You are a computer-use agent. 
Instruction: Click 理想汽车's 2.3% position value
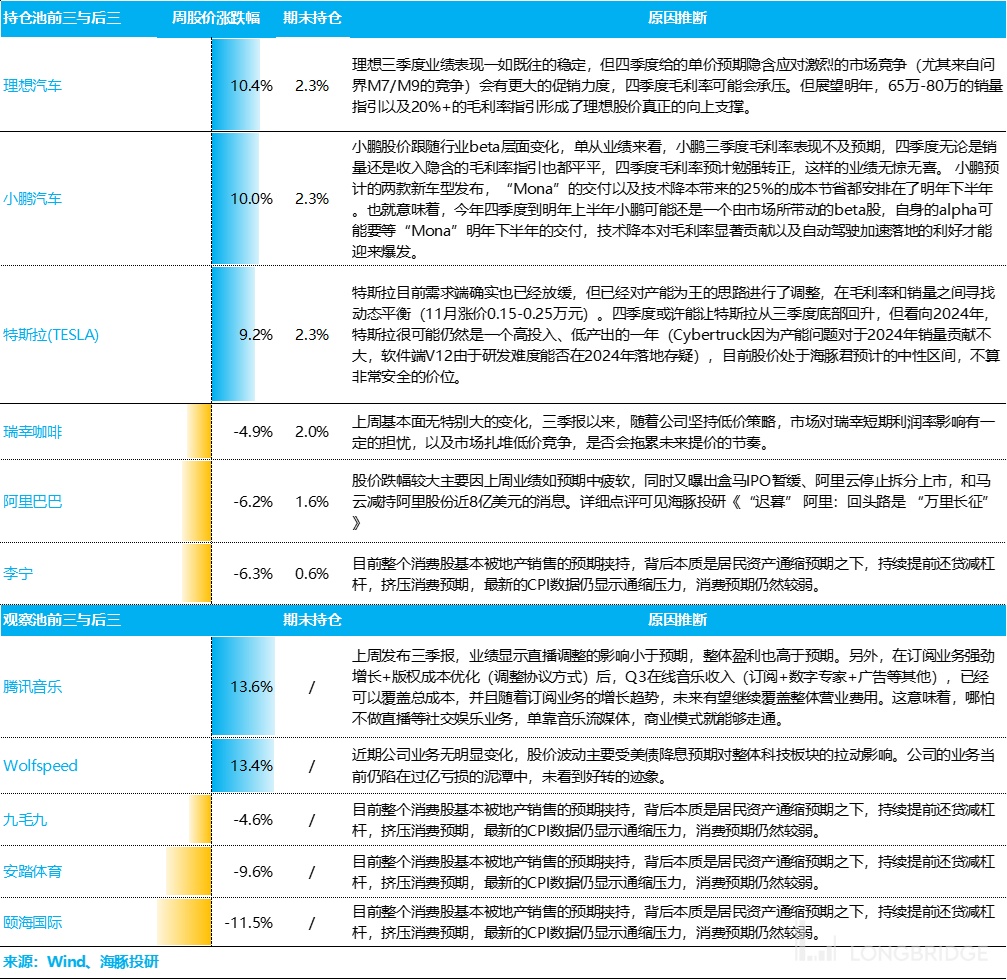point(311,85)
